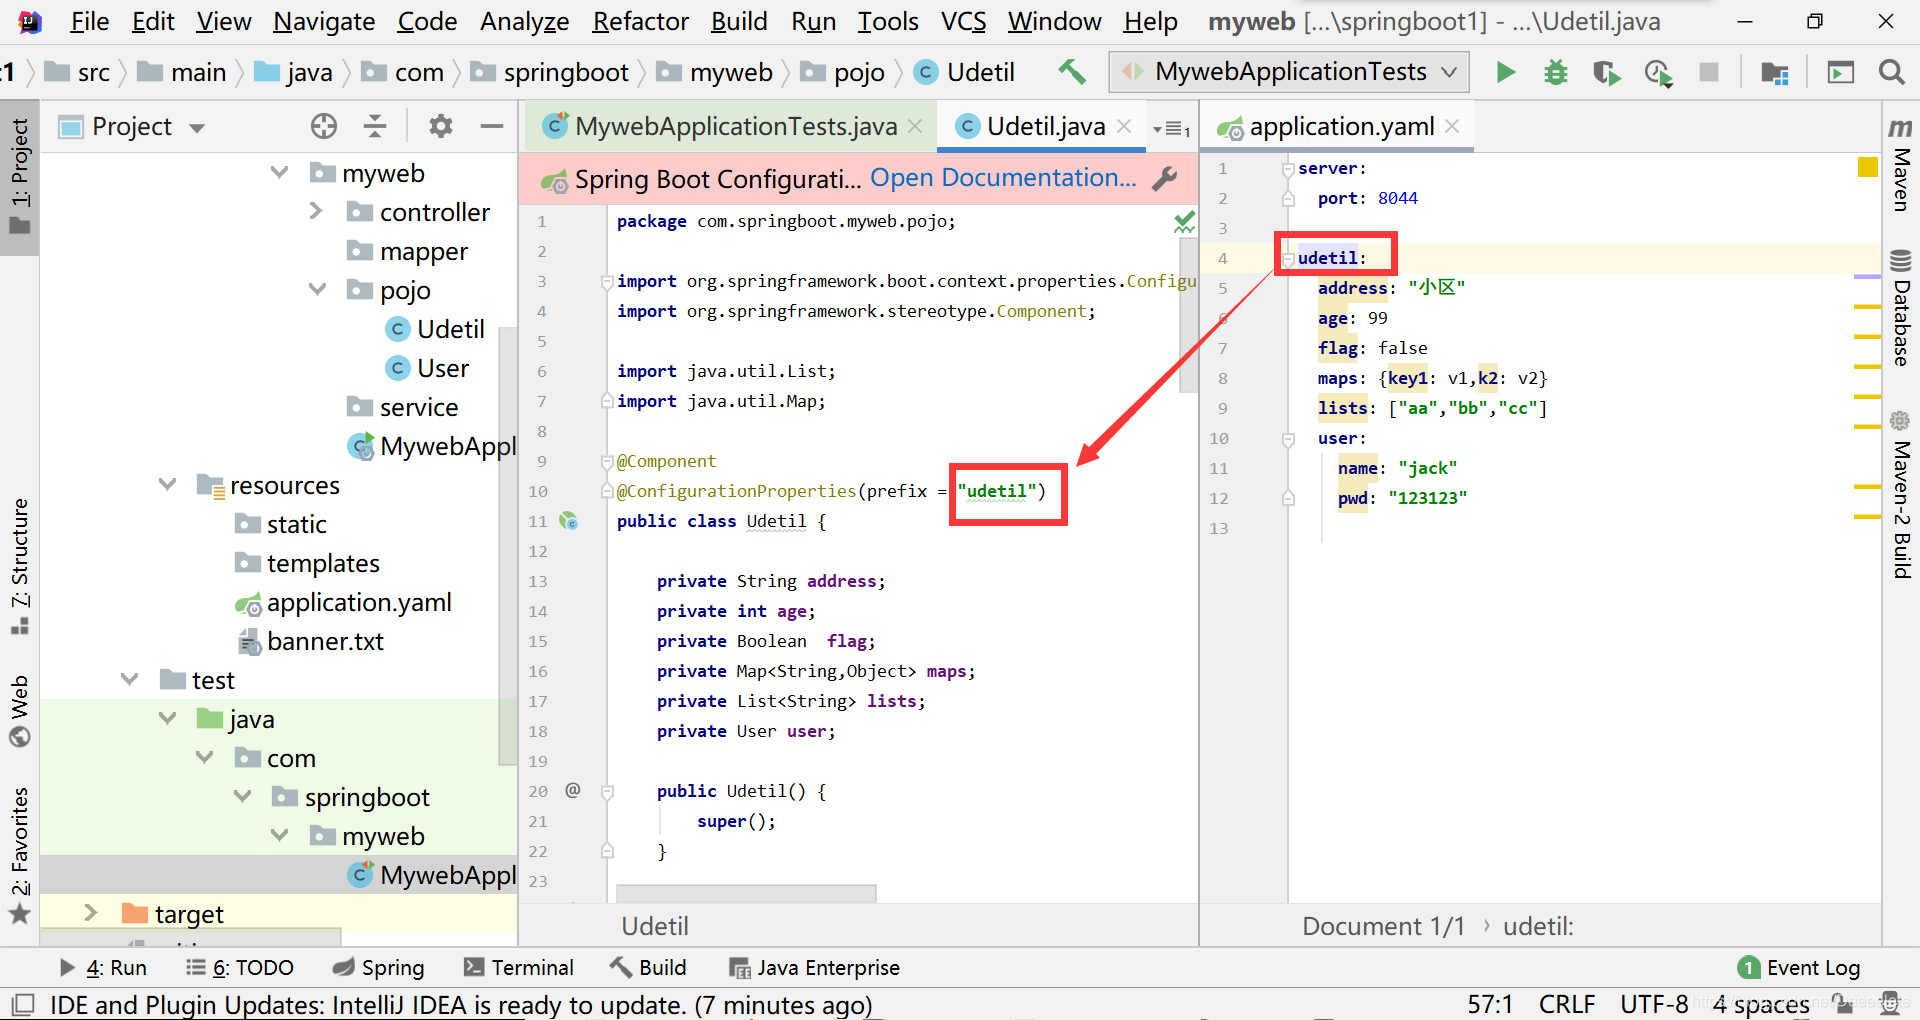Toggle the 1: Project side tool button

coord(20,176)
